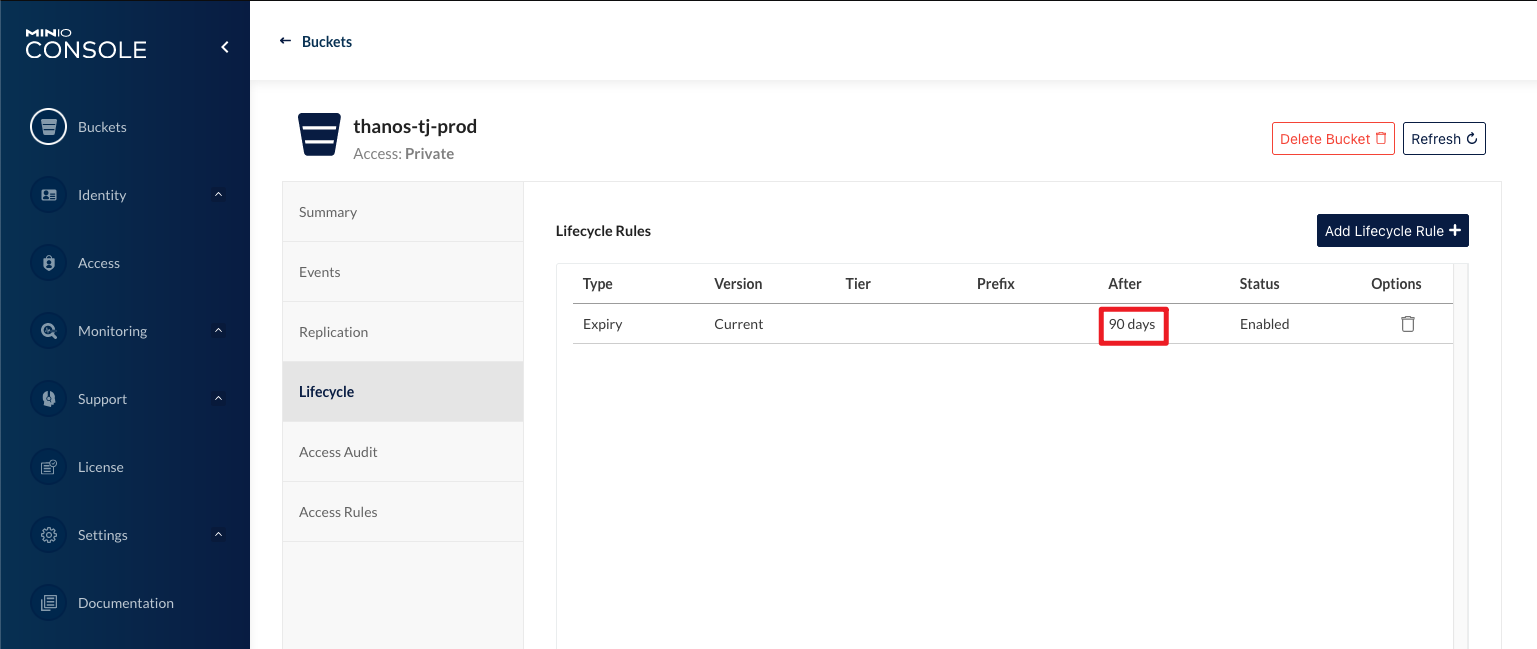
Task: Expand the Support menu chevron
Action: tap(219, 398)
